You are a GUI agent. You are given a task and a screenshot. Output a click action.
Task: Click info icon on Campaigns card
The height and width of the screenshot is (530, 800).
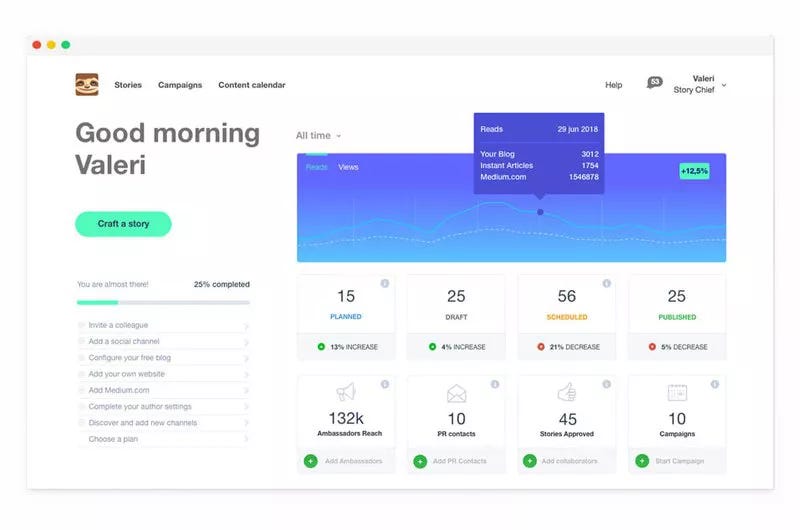pos(714,384)
